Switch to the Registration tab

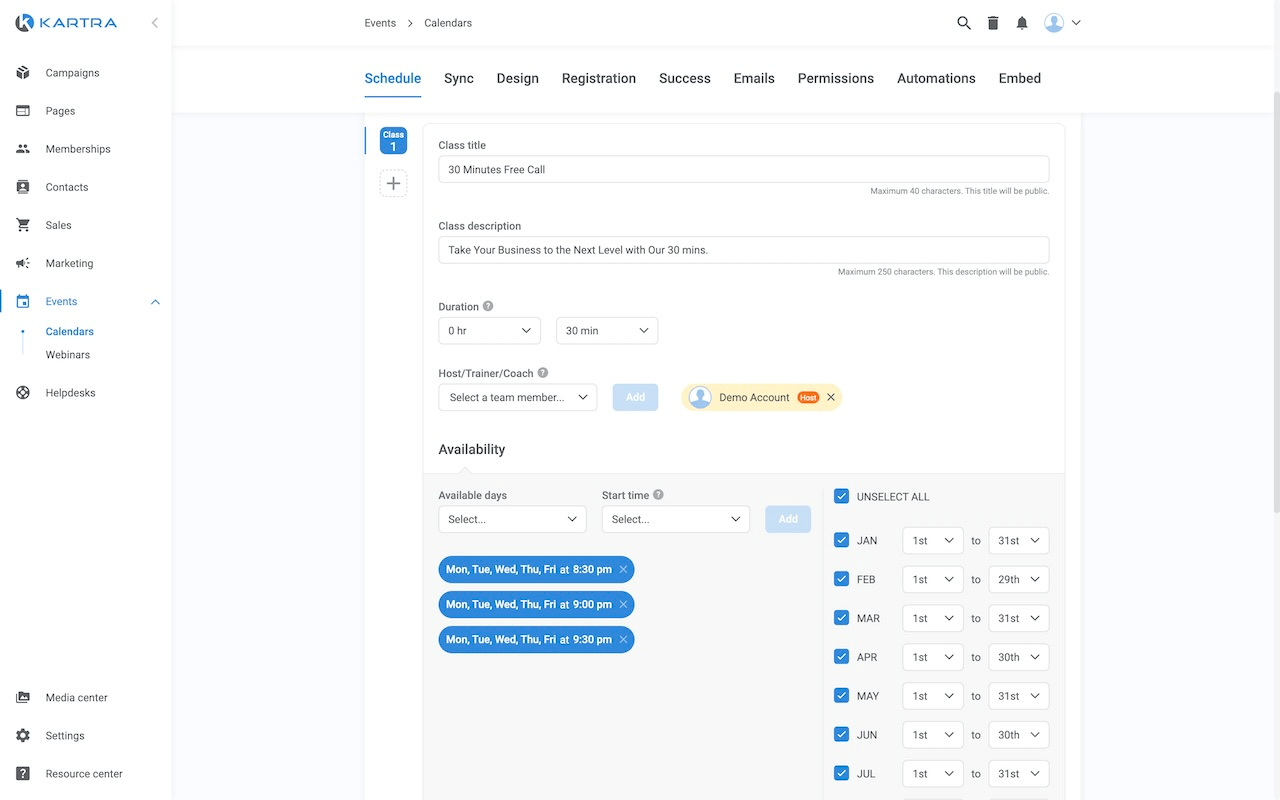(598, 78)
